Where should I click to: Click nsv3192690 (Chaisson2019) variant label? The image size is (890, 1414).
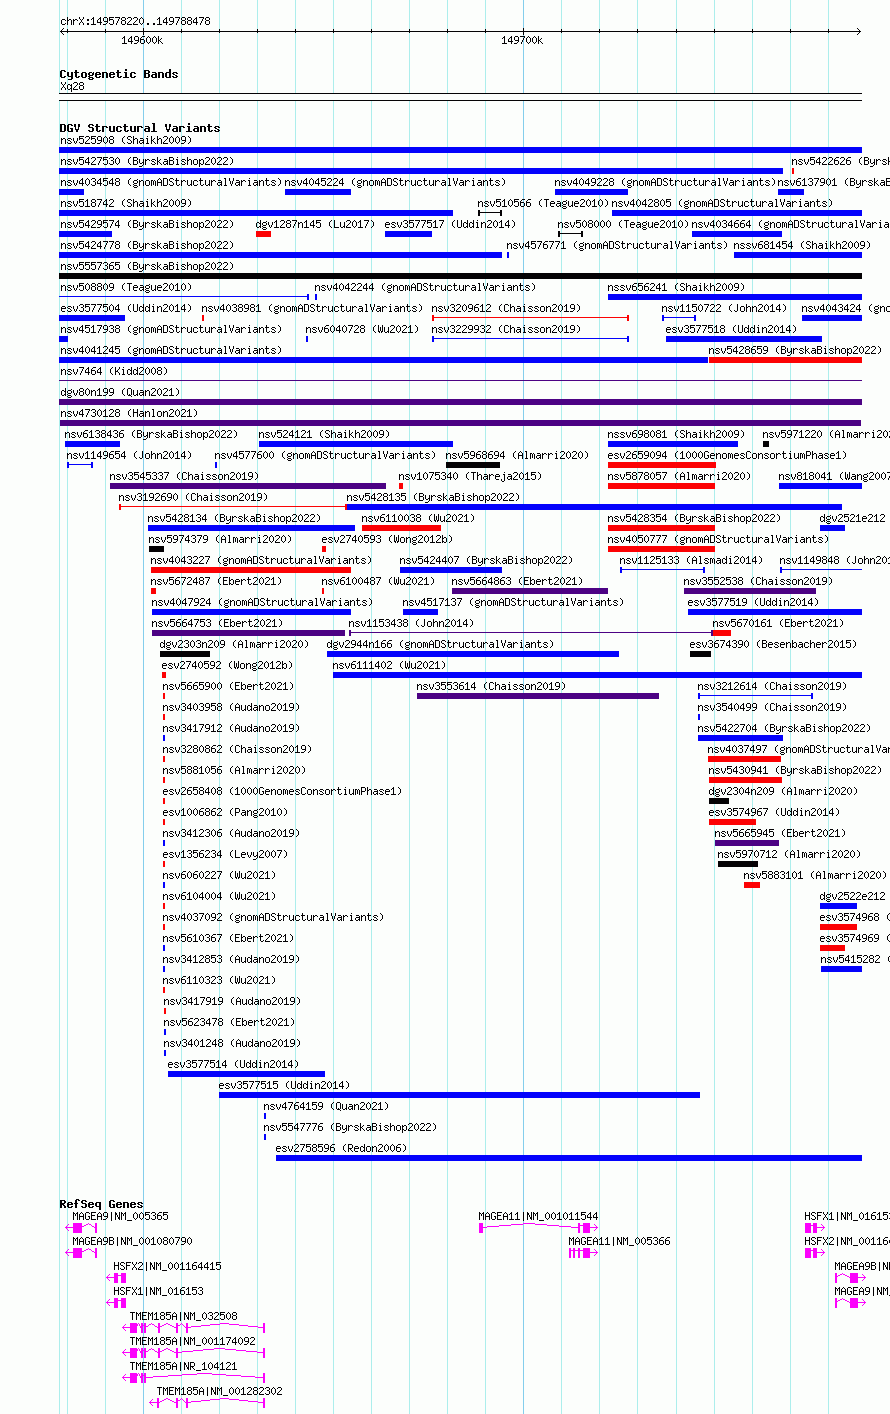coord(193,497)
